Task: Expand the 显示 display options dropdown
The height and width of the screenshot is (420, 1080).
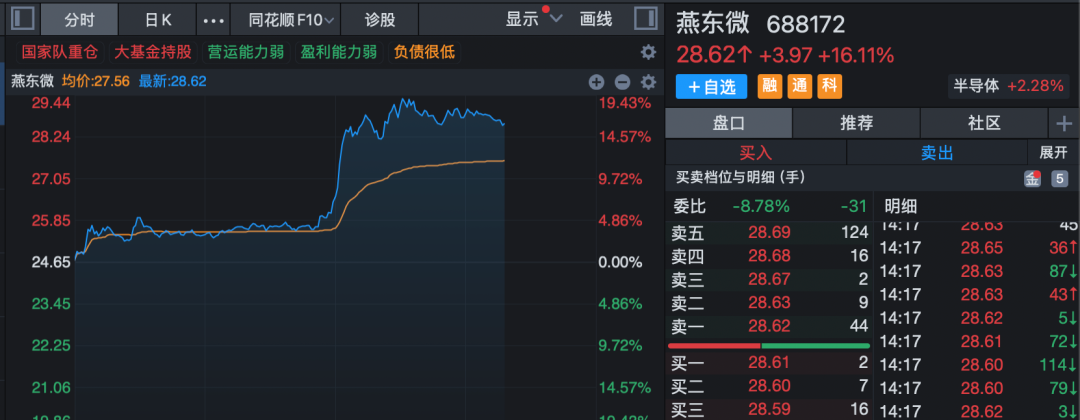Action: pyautogui.click(x=534, y=19)
